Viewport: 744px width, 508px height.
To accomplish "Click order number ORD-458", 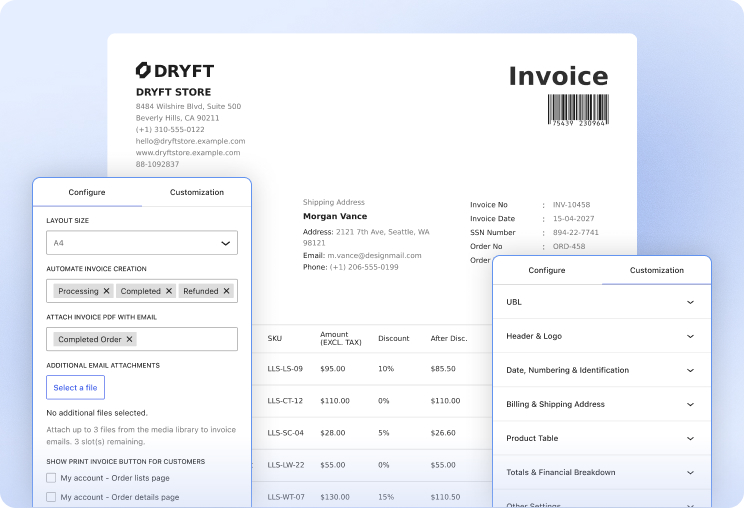I will click(569, 246).
